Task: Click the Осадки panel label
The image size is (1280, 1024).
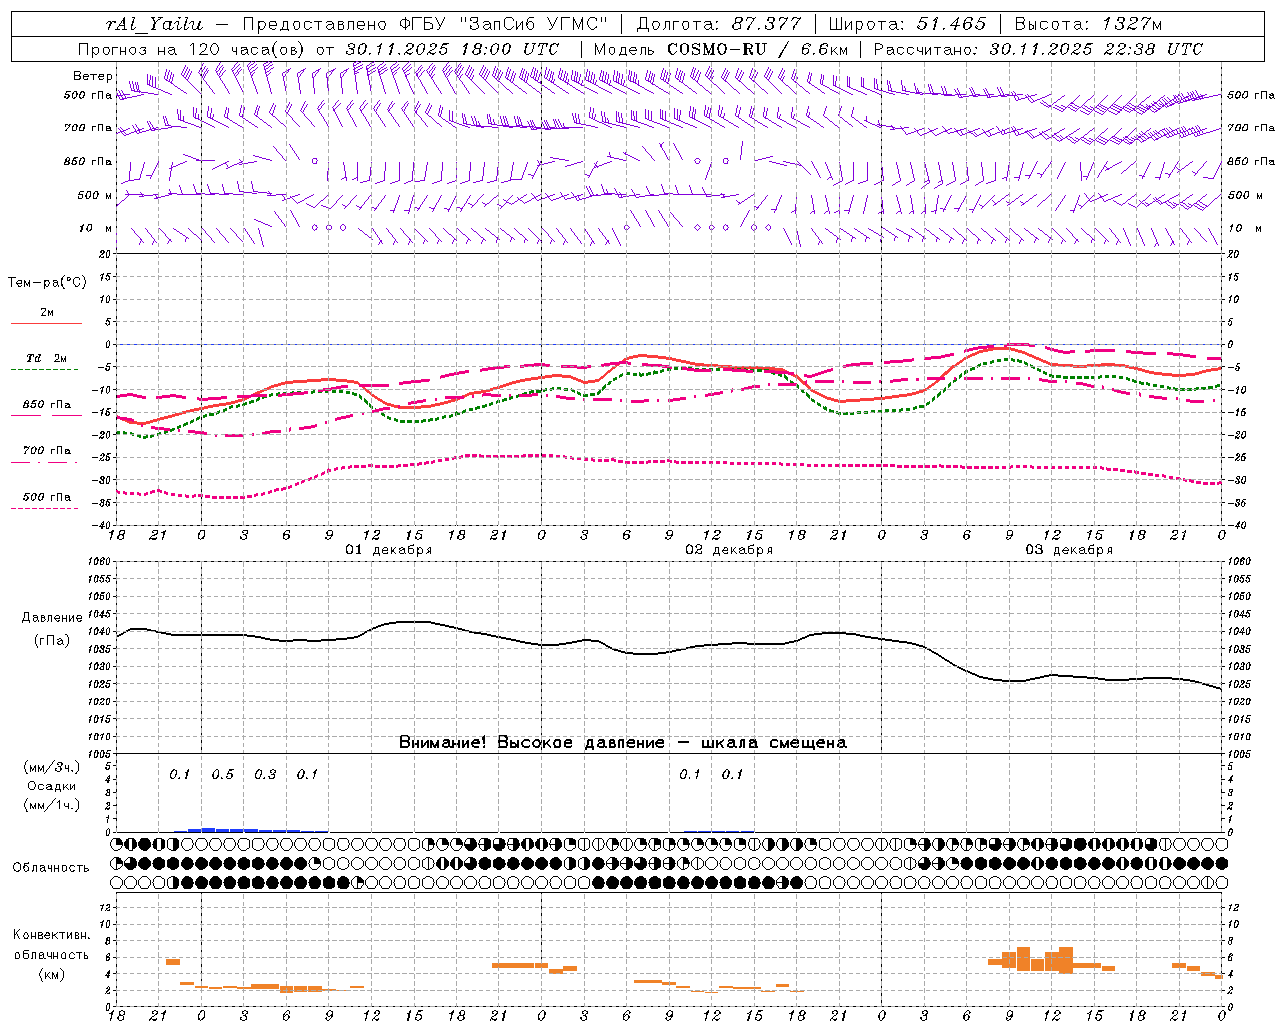Action: (52, 786)
